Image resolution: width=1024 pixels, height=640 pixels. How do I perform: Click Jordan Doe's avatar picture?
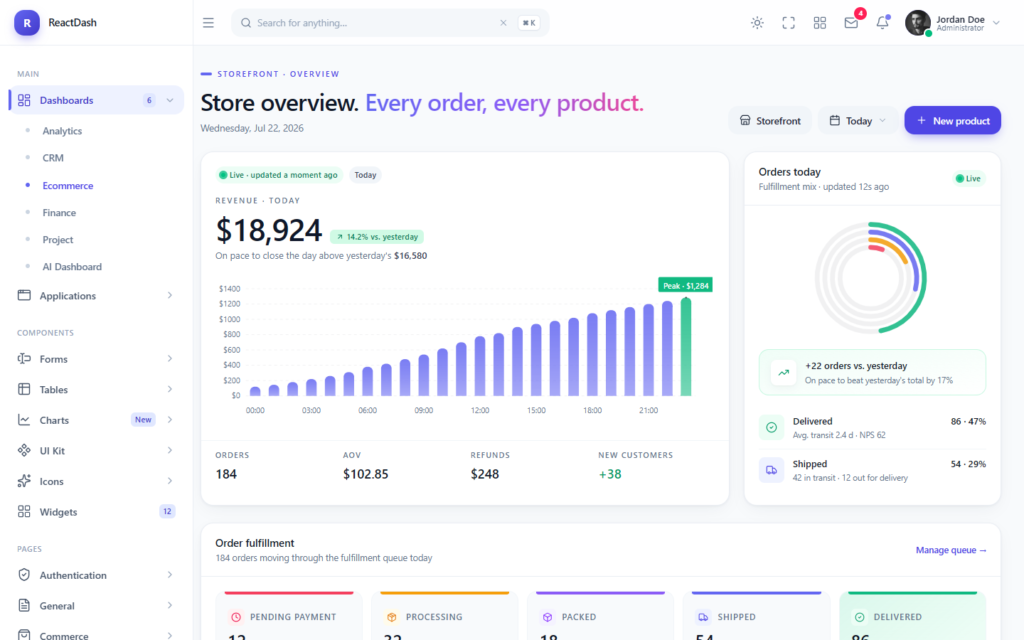(x=918, y=23)
